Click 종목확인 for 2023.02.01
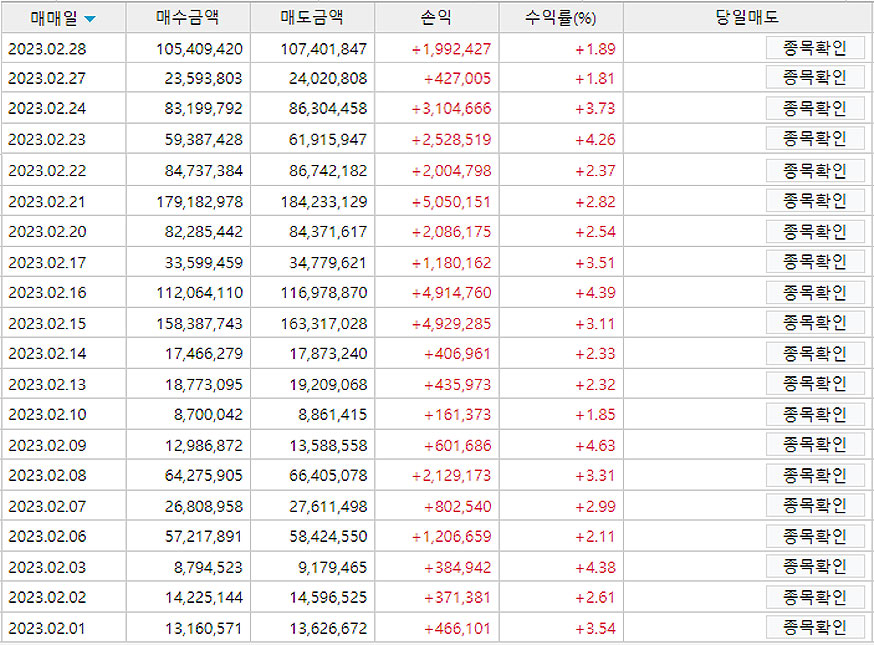This screenshot has width=874, height=645. [815, 628]
